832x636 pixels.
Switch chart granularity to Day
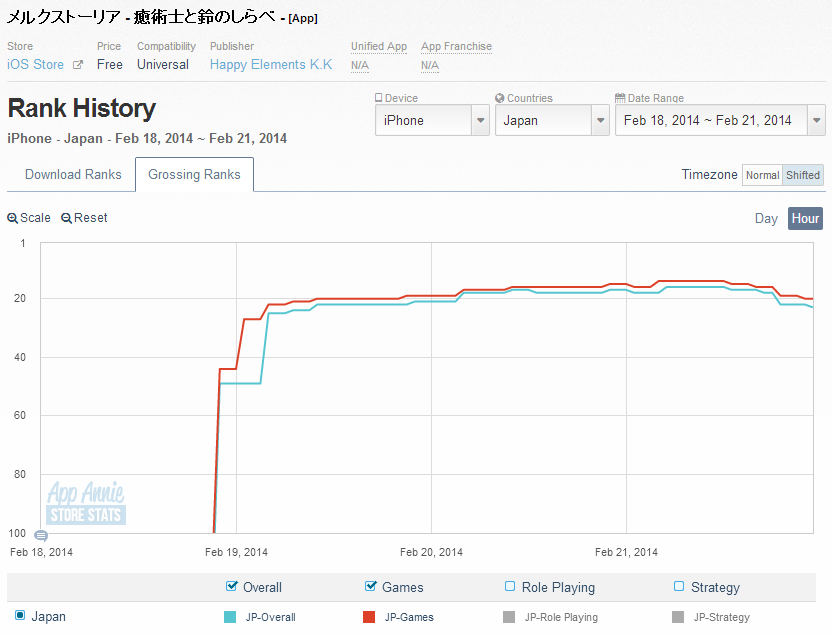pyautogui.click(x=766, y=218)
